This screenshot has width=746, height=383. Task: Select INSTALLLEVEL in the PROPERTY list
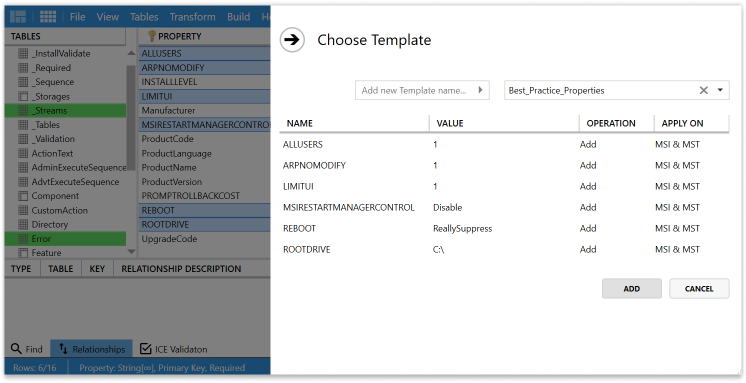205,82
